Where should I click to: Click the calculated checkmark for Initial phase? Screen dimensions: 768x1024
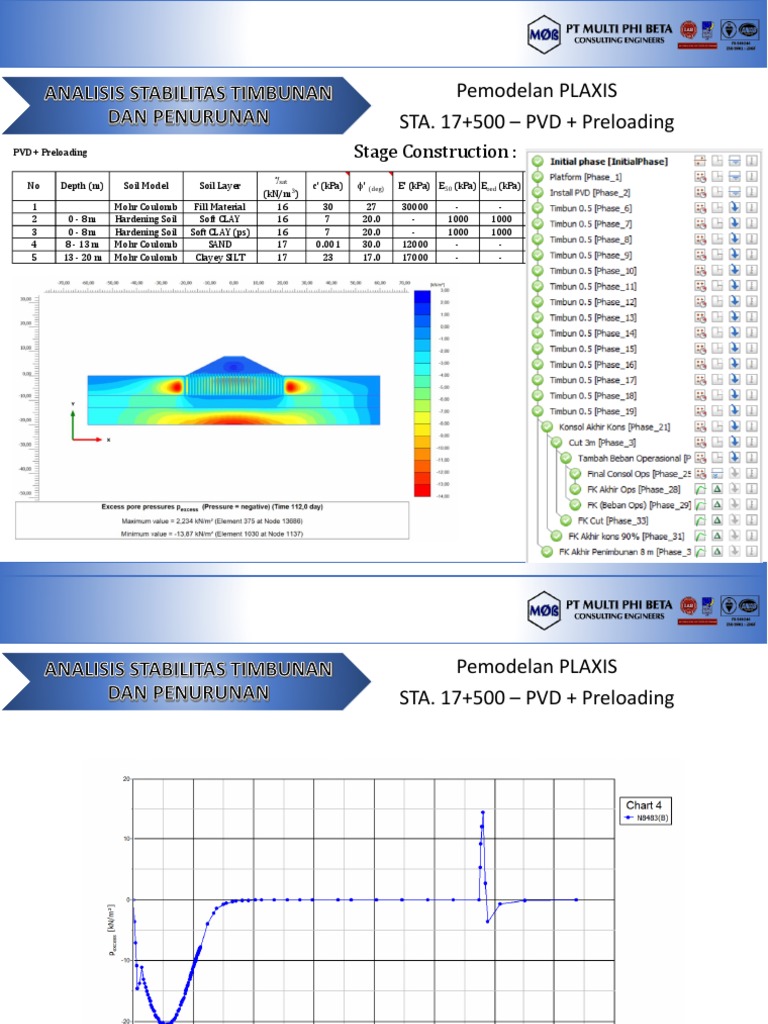537,161
